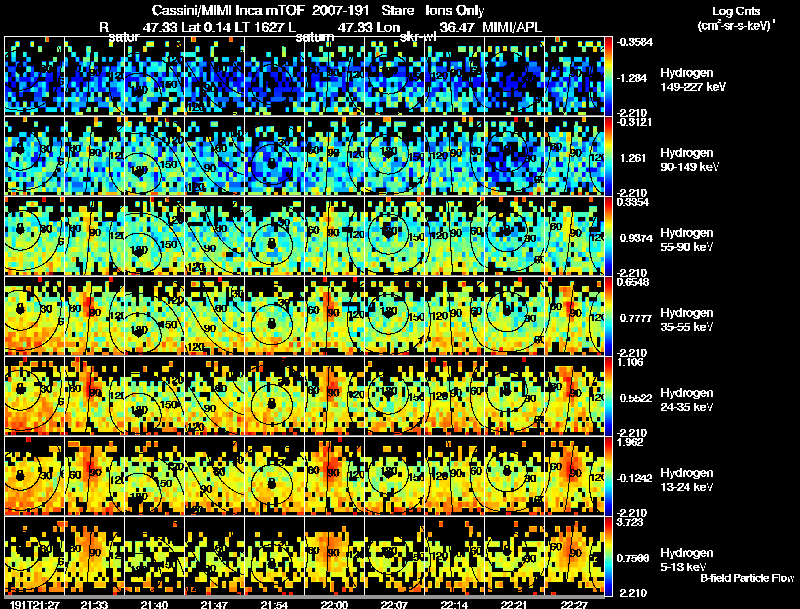Click the 0.7777 color scale value
This screenshot has height=609, width=800.
click(x=635, y=318)
